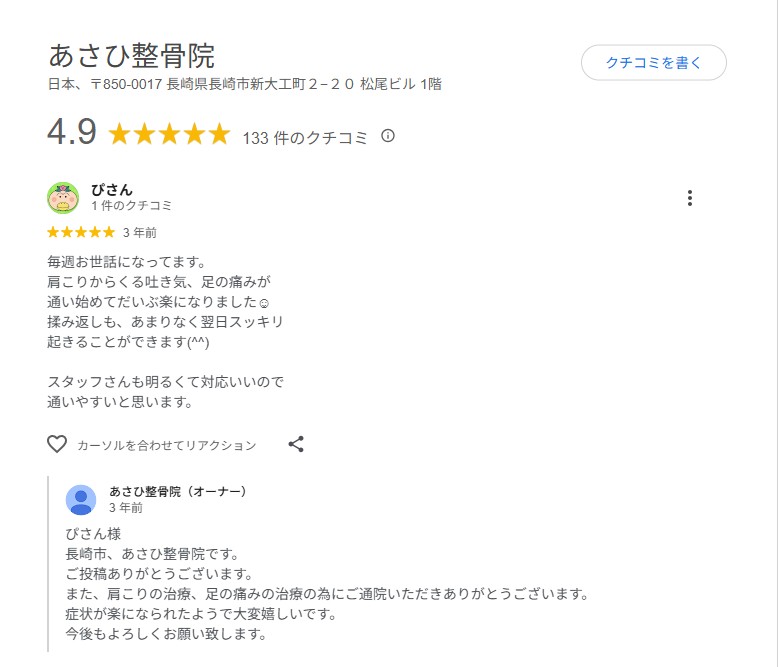This screenshot has height=667, width=778.
Task: Click the あさひ整骨院 page title
Action: tap(131, 56)
